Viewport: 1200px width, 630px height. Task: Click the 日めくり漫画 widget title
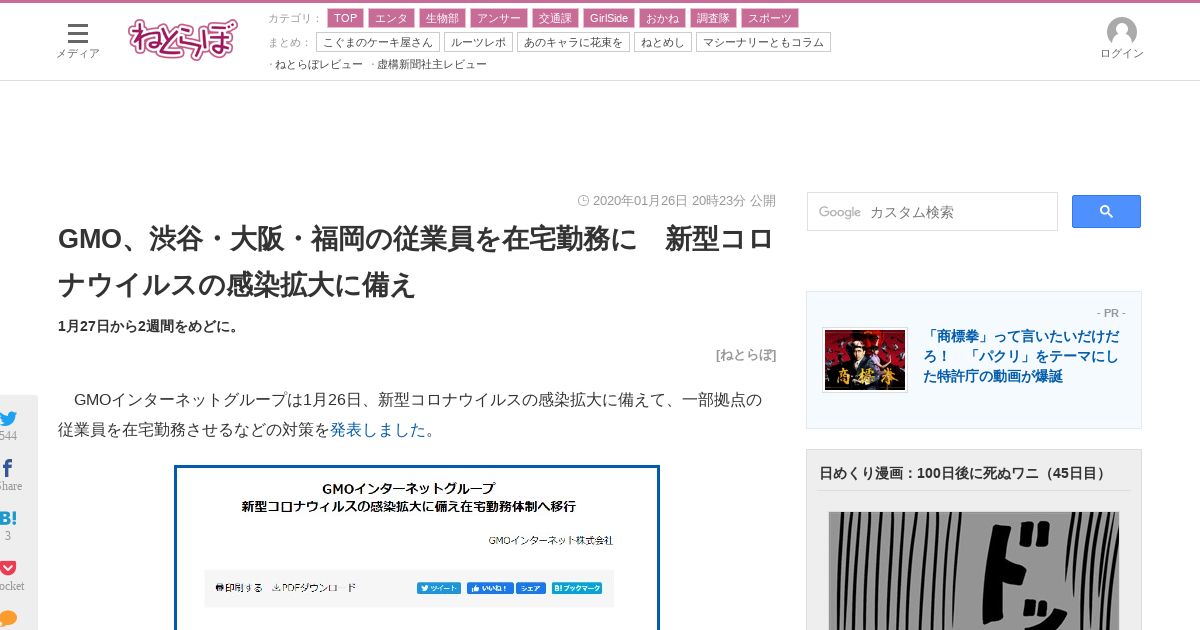(964, 473)
